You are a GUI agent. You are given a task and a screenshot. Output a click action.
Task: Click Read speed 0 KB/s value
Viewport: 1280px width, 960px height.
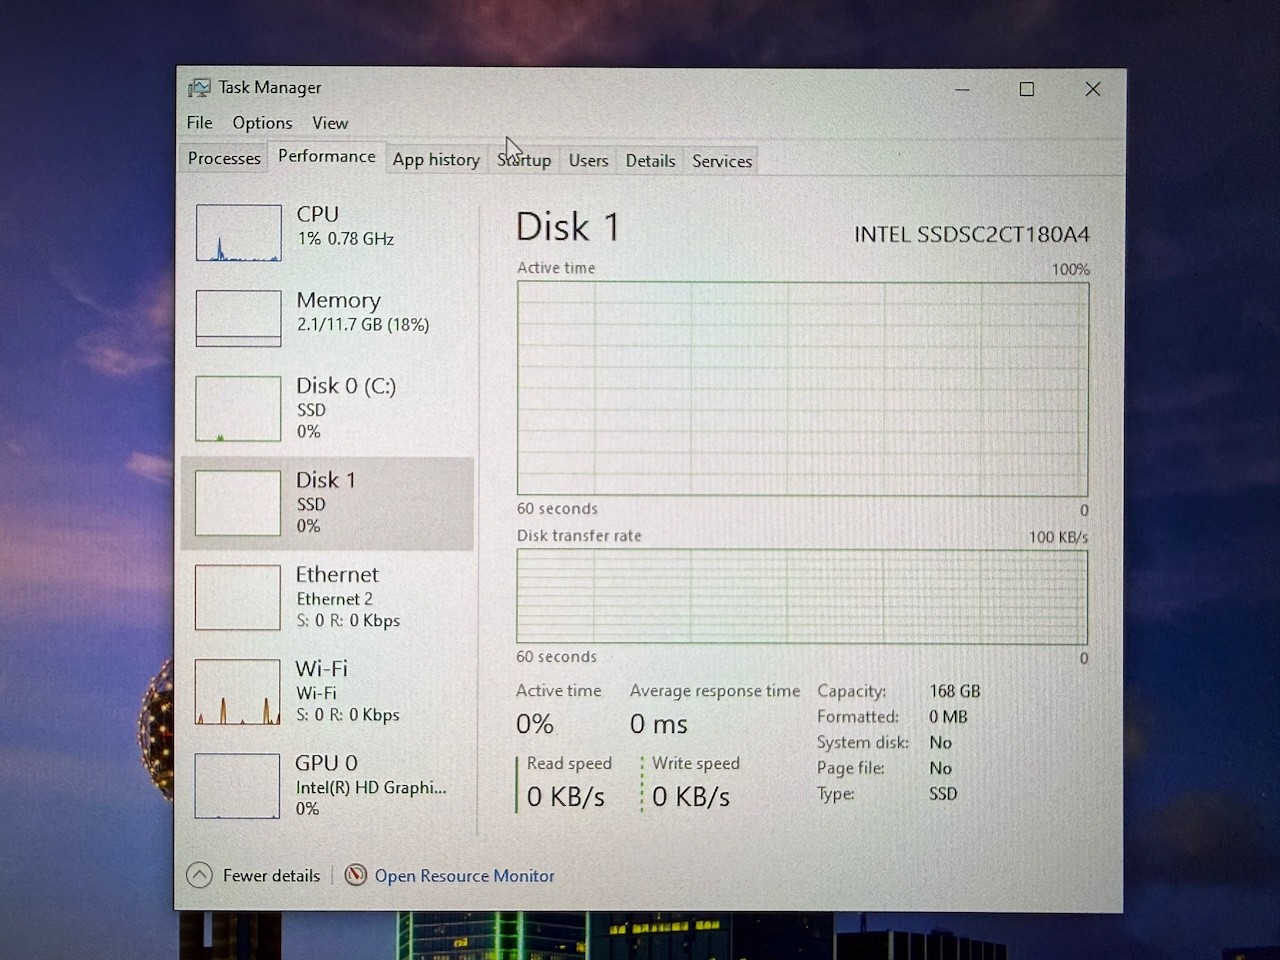(566, 797)
